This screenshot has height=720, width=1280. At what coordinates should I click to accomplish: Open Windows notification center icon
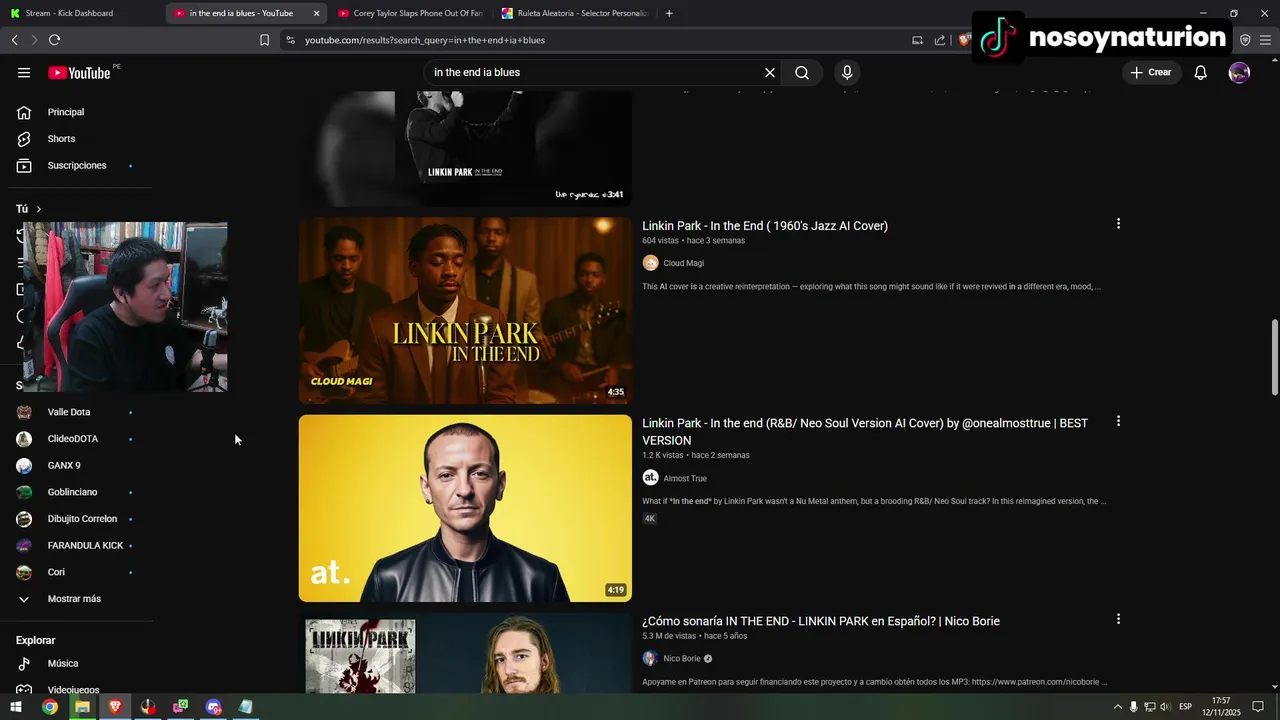[1258, 707]
